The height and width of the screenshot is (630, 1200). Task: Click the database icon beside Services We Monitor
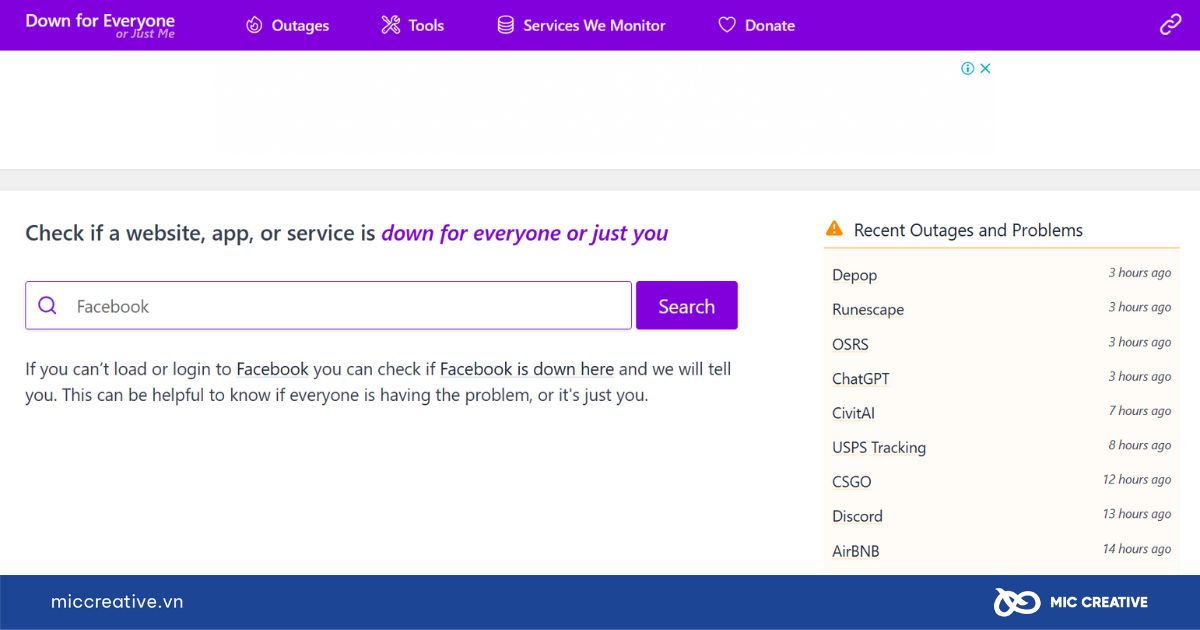[506, 25]
